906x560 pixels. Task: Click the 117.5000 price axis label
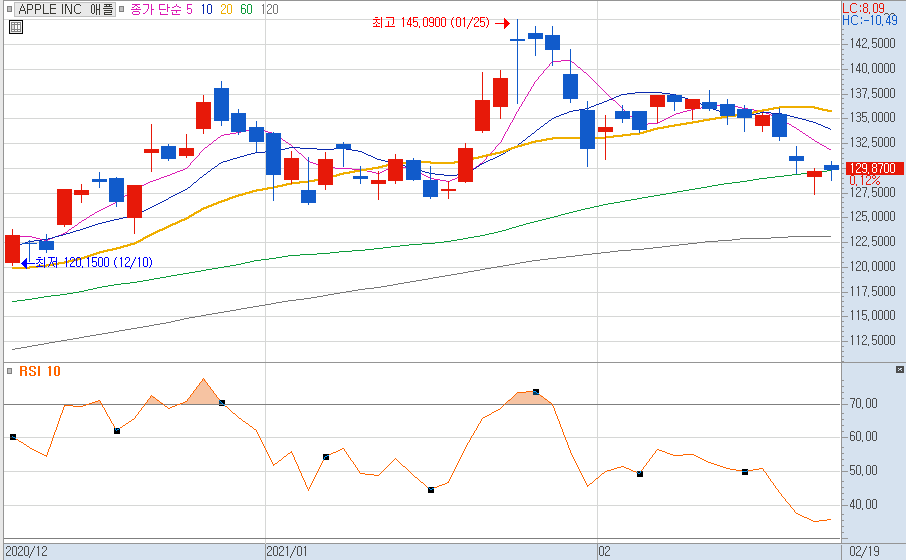(x=872, y=291)
